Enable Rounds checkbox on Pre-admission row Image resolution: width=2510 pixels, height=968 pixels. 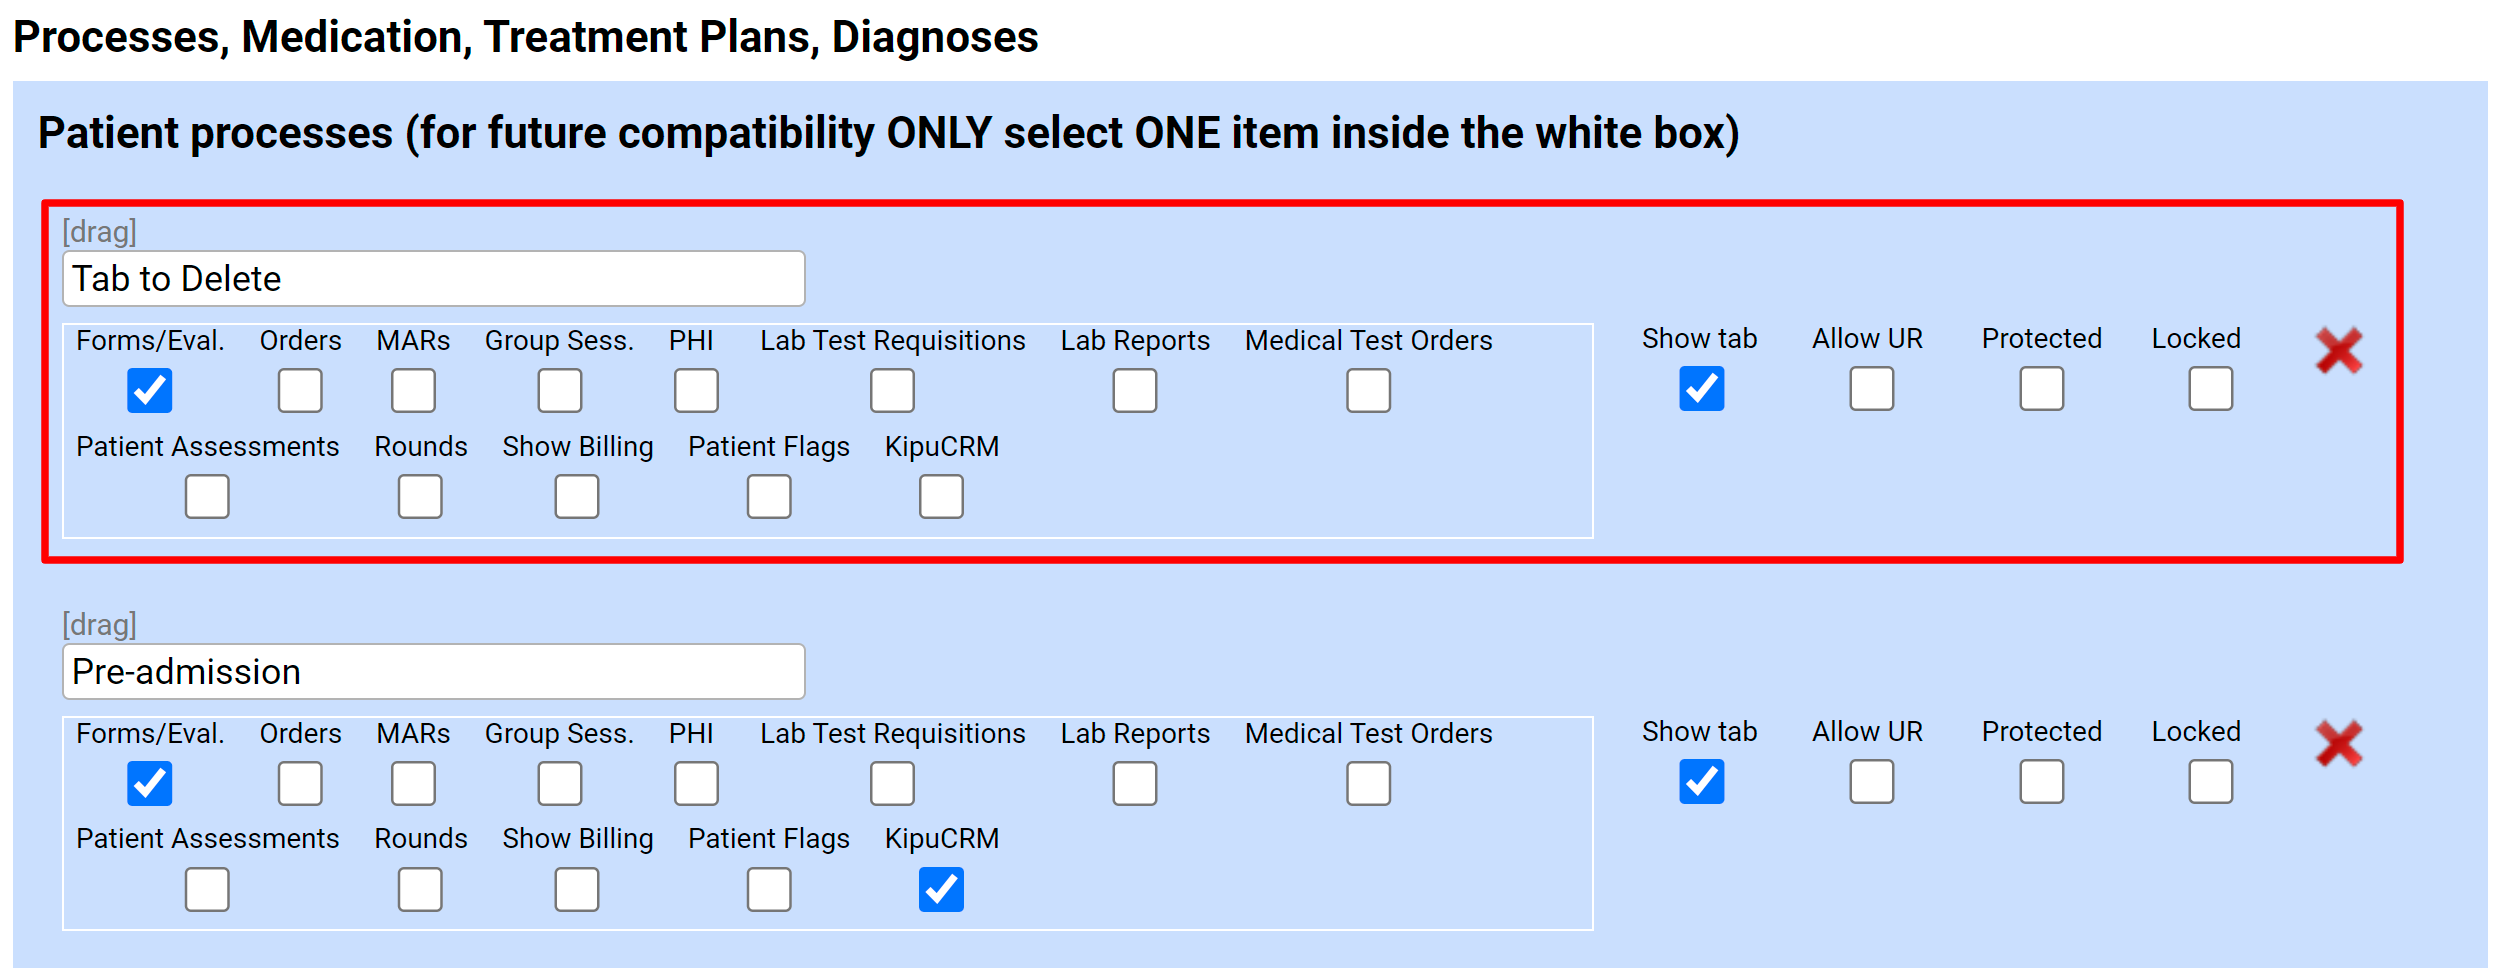click(x=419, y=890)
